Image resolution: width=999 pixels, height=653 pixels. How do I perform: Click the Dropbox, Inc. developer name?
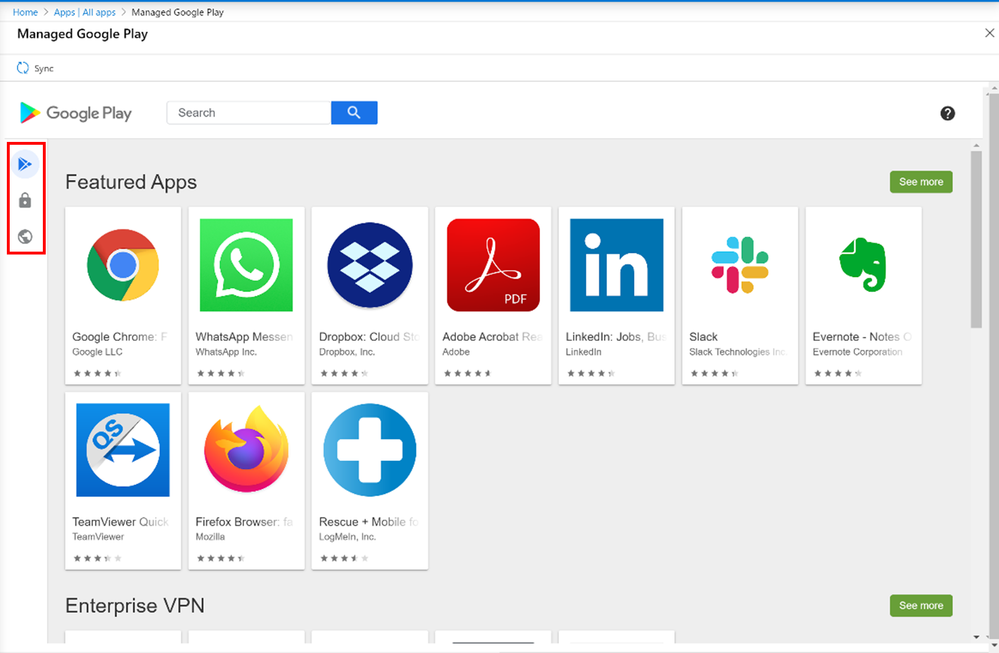point(347,352)
